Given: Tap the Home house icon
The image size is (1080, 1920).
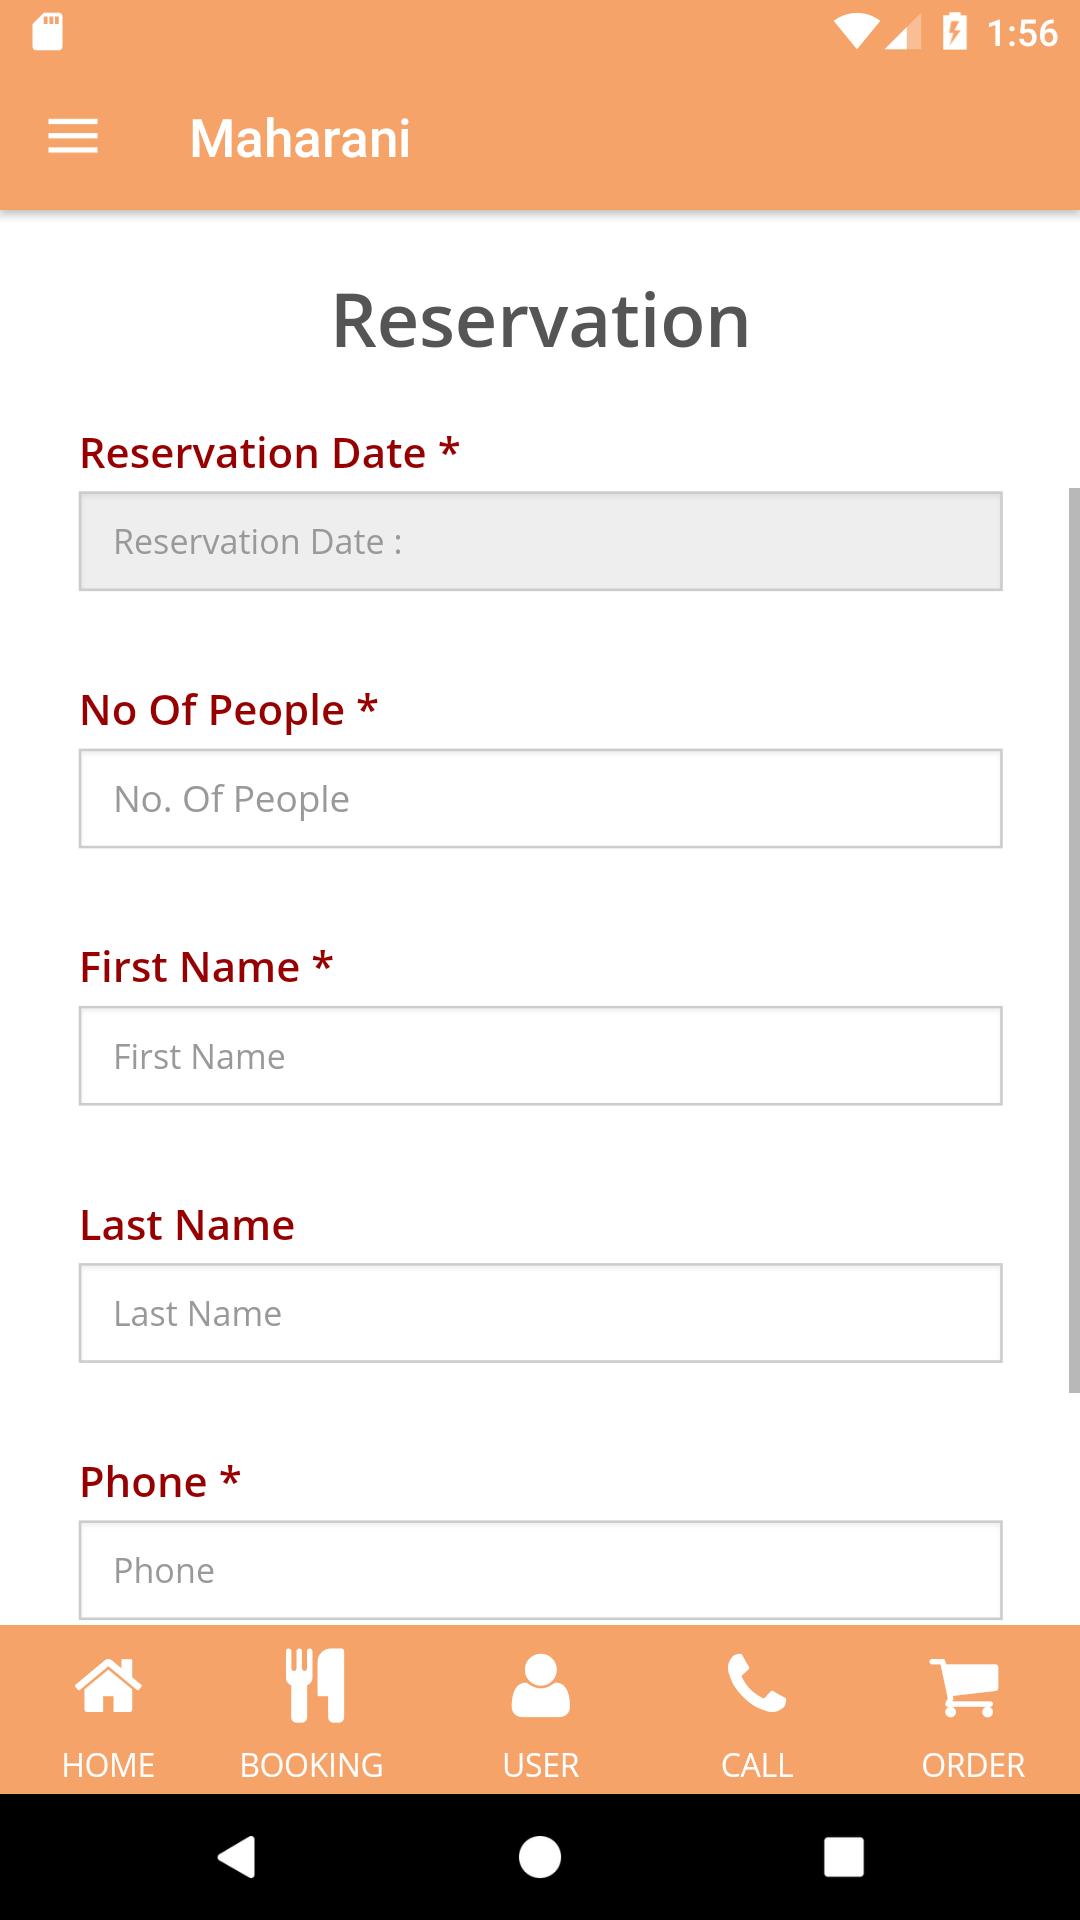Looking at the screenshot, I should [108, 1685].
